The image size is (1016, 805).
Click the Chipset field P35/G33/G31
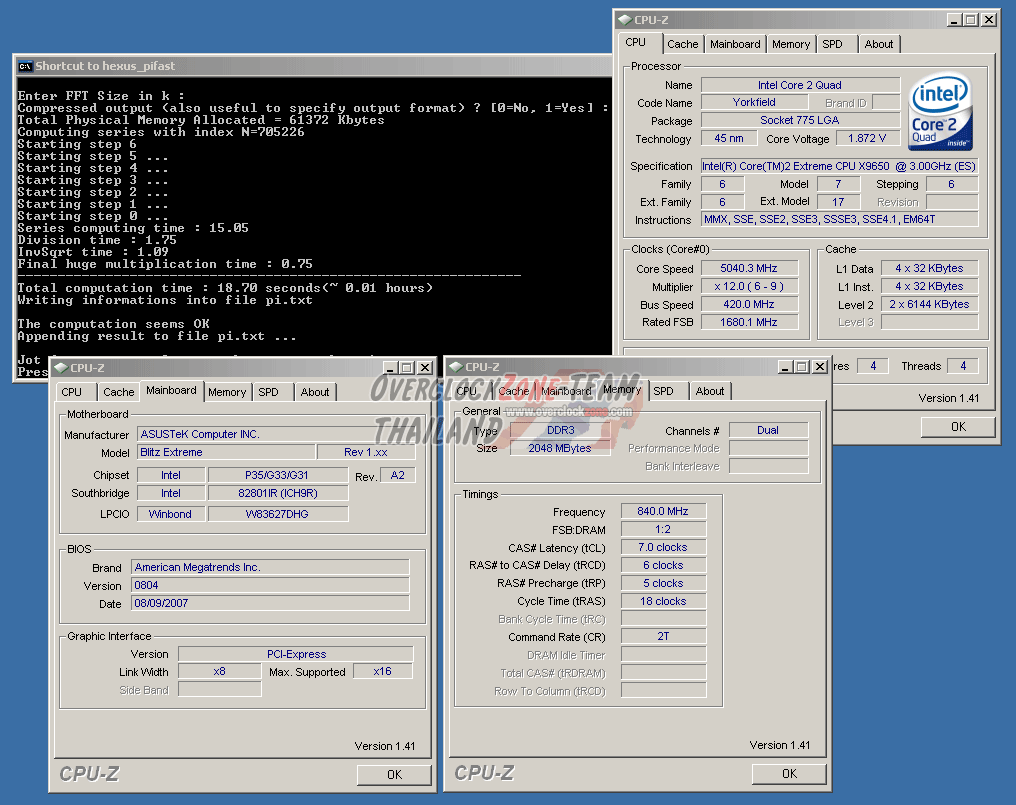pyautogui.click(x=278, y=475)
